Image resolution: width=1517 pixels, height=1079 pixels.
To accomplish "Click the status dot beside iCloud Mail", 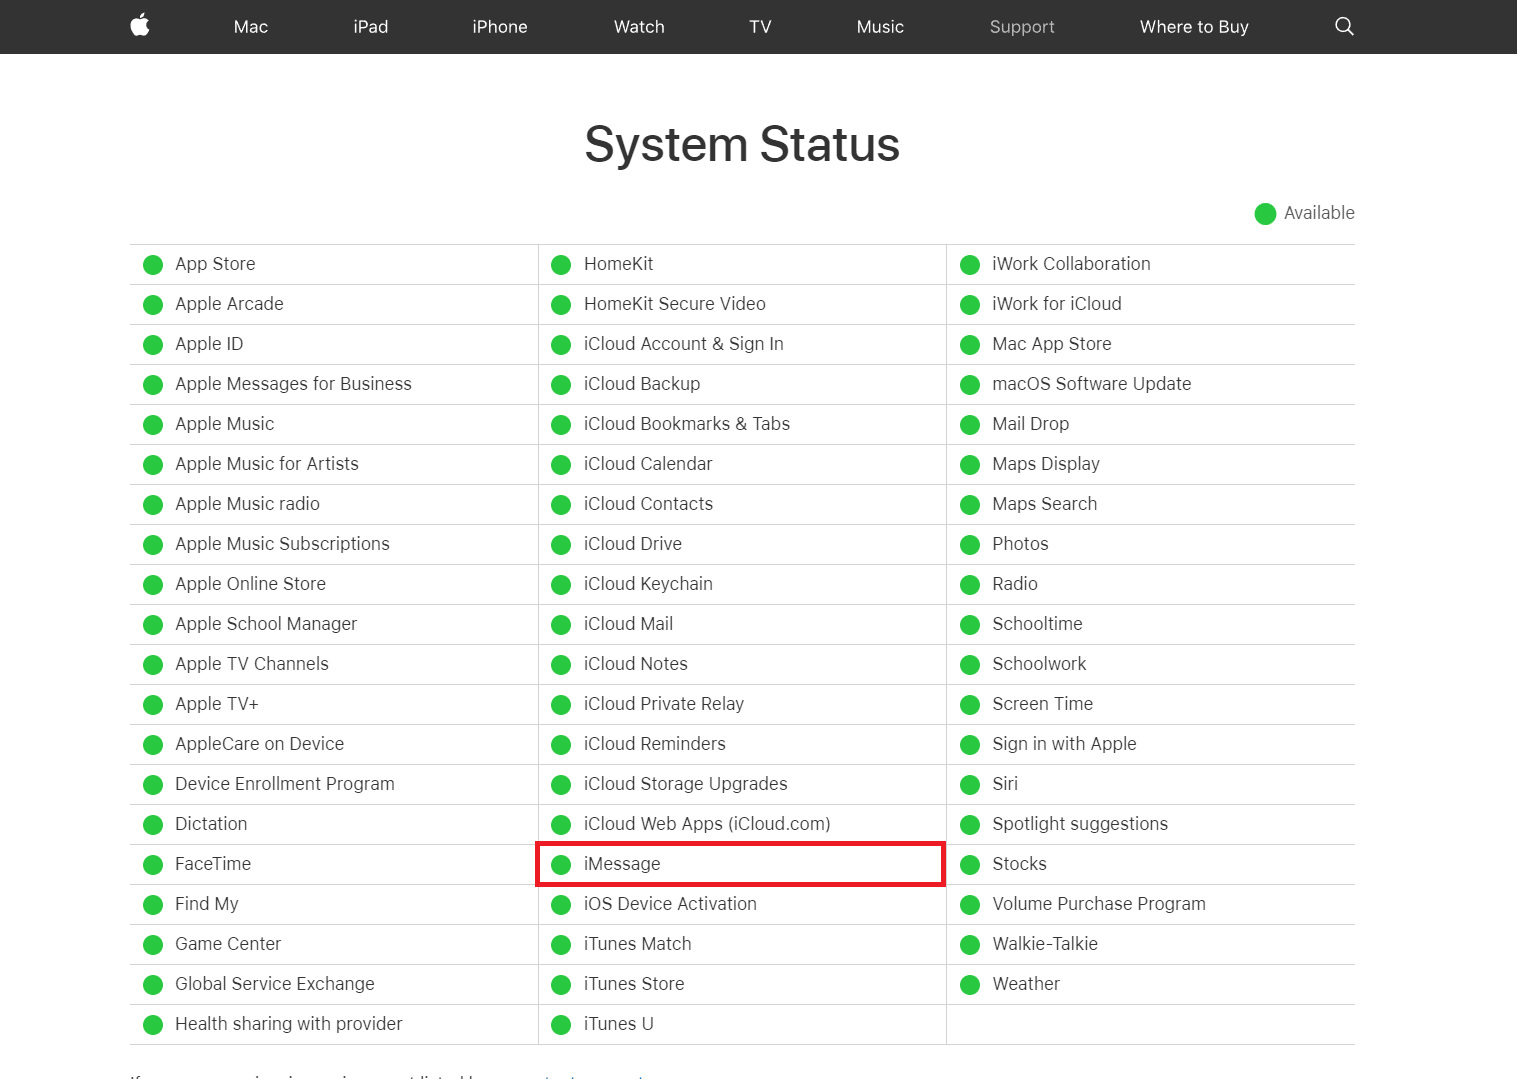I will [x=561, y=625].
